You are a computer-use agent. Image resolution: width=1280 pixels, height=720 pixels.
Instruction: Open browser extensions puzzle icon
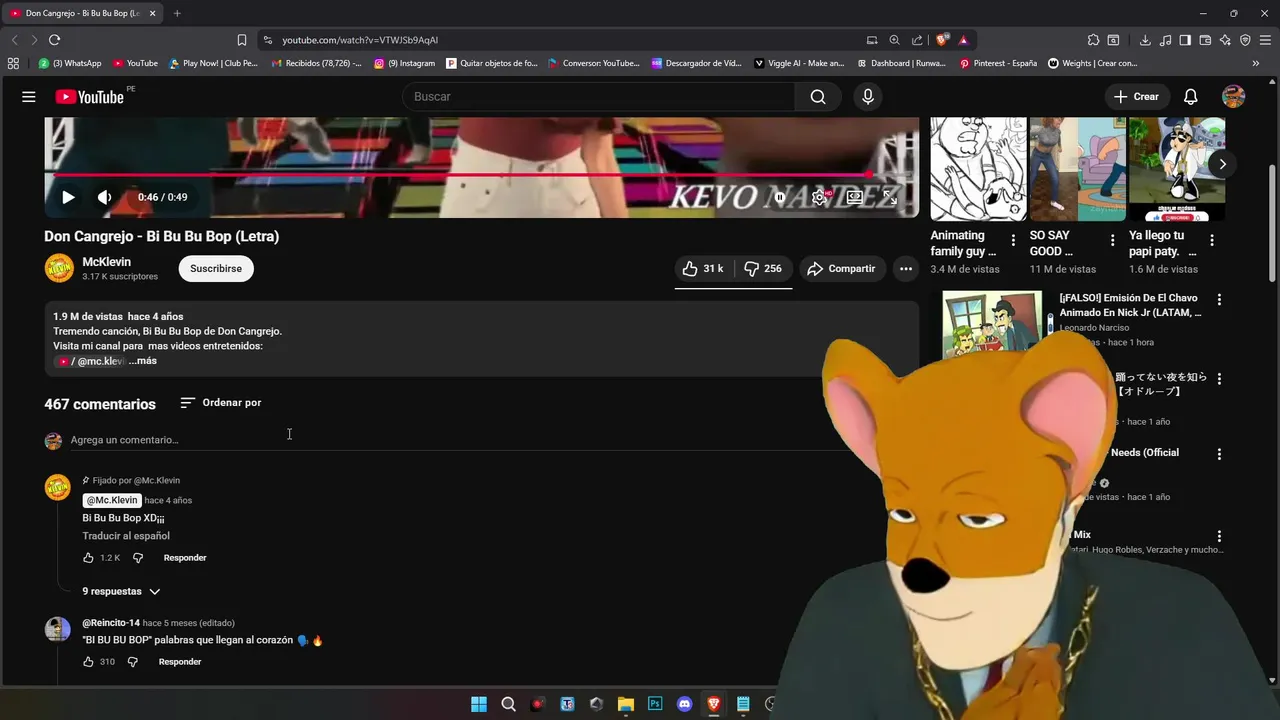coord(1093,40)
